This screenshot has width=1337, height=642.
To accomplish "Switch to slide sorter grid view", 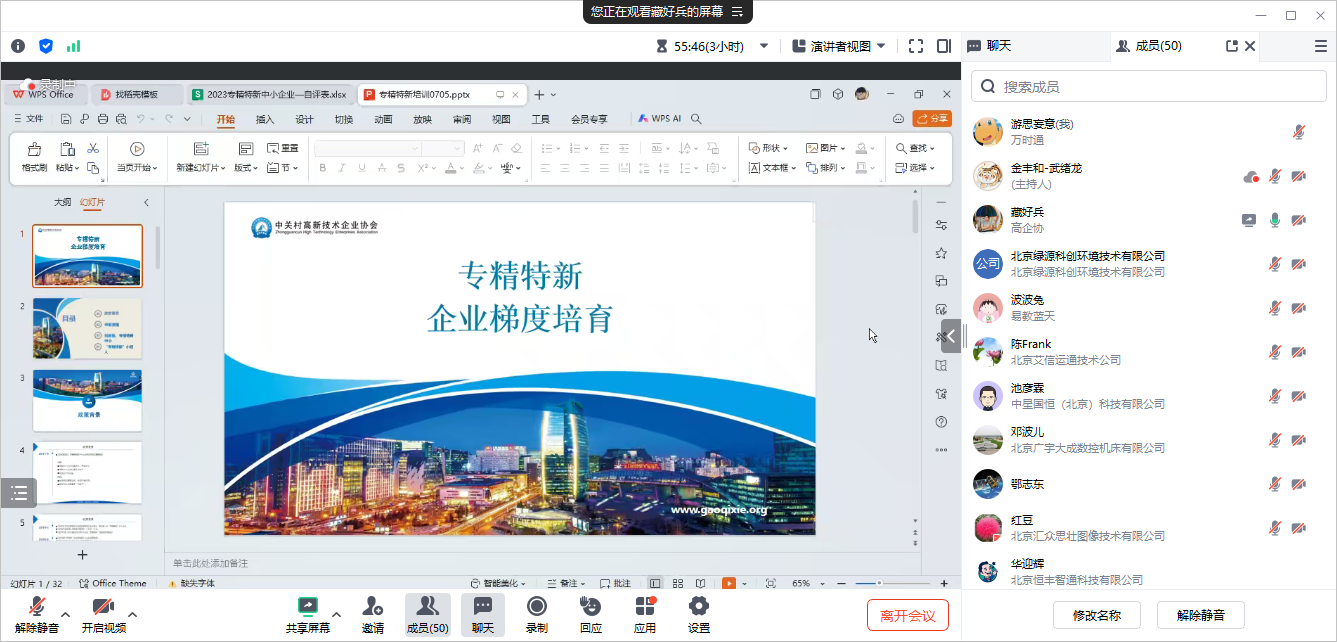I will click(678, 583).
